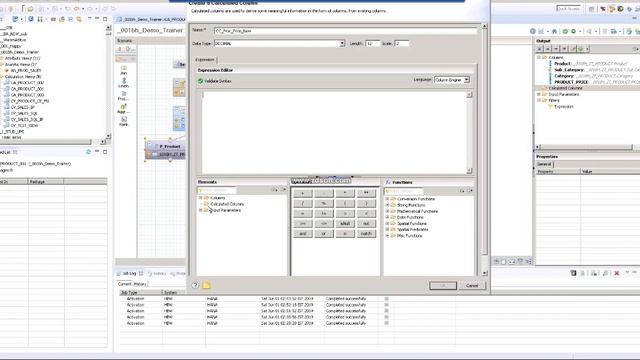Select PRODUCT_PRICE column in Output panel
The image size is (640, 360).
pos(571,82)
